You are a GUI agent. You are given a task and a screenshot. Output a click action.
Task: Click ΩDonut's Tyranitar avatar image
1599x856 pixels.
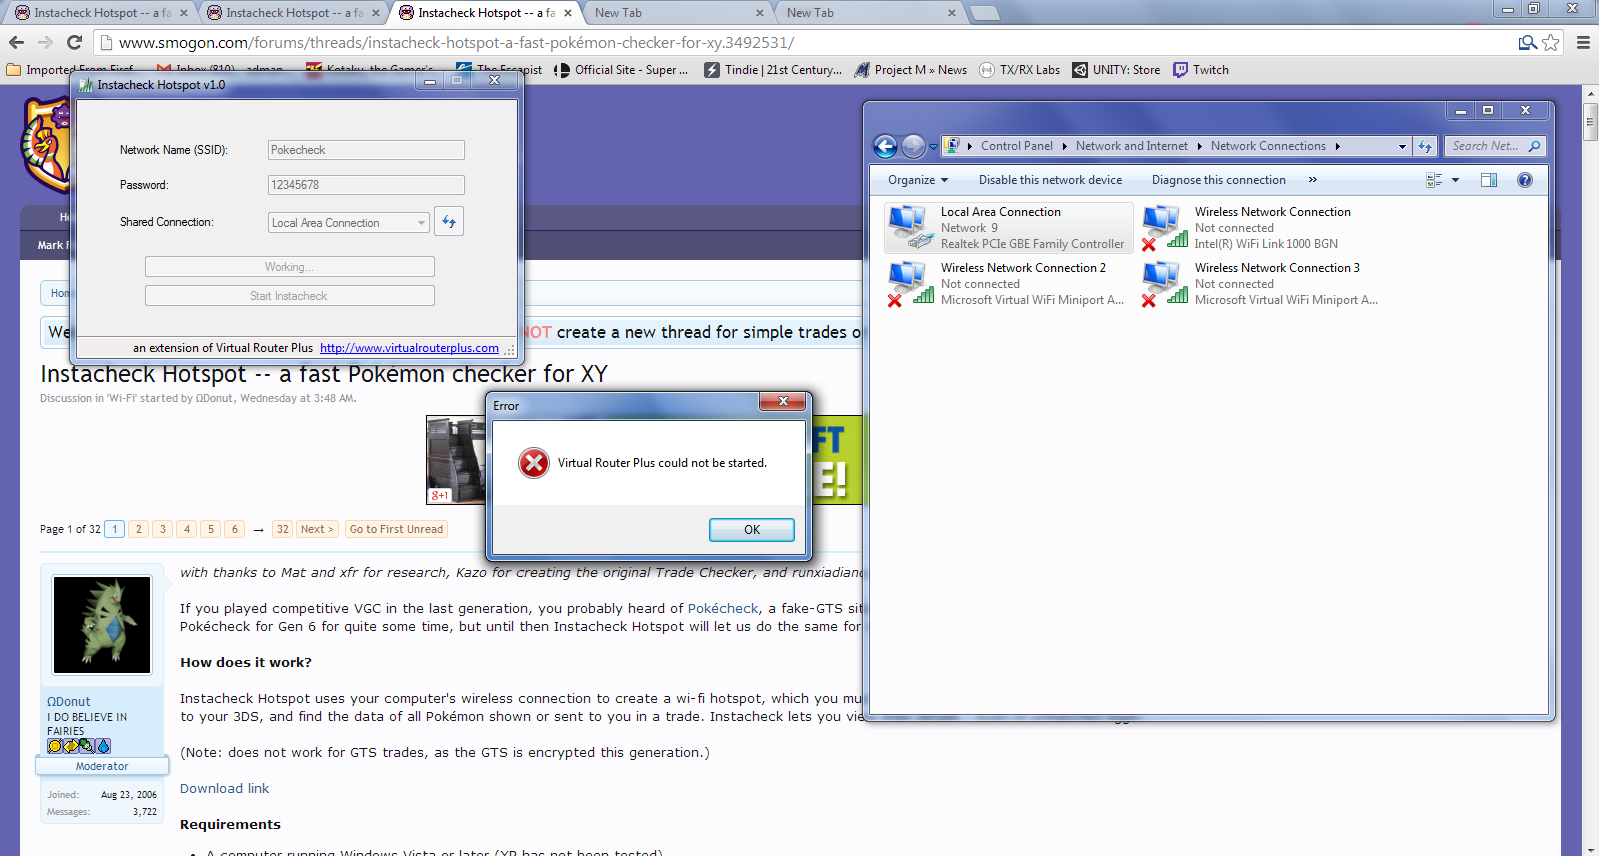102,625
